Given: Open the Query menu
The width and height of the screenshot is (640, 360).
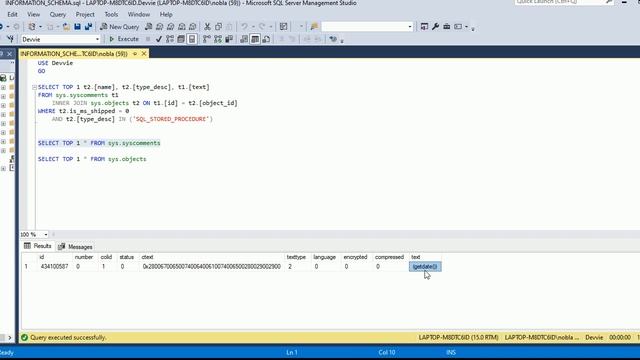Looking at the screenshot, I should [58, 14].
